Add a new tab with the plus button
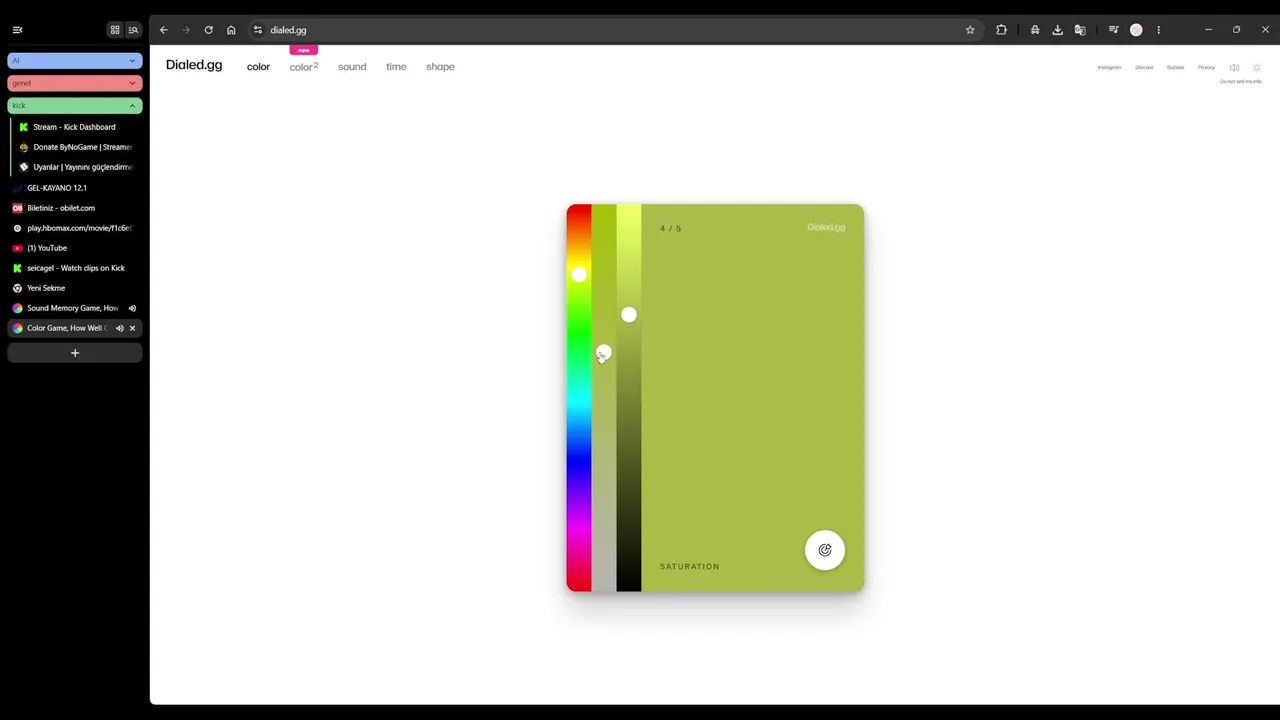 click(x=75, y=353)
